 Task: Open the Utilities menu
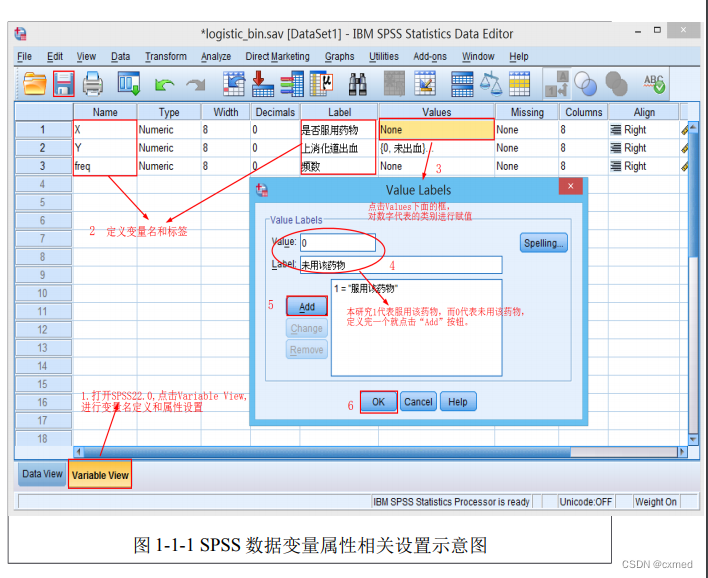(384, 56)
